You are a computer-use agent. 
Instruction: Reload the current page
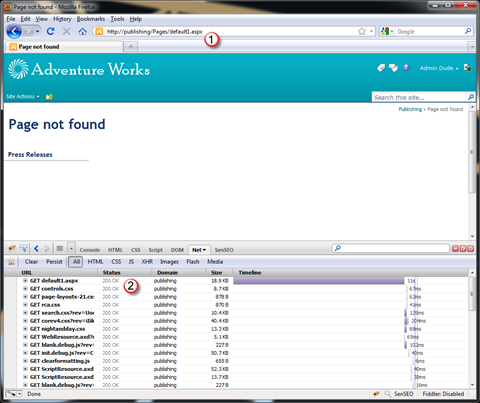pos(51,31)
